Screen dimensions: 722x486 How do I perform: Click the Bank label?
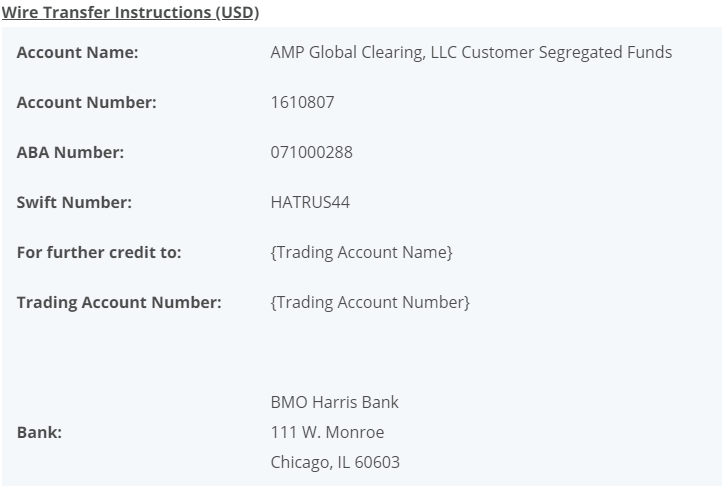39,433
